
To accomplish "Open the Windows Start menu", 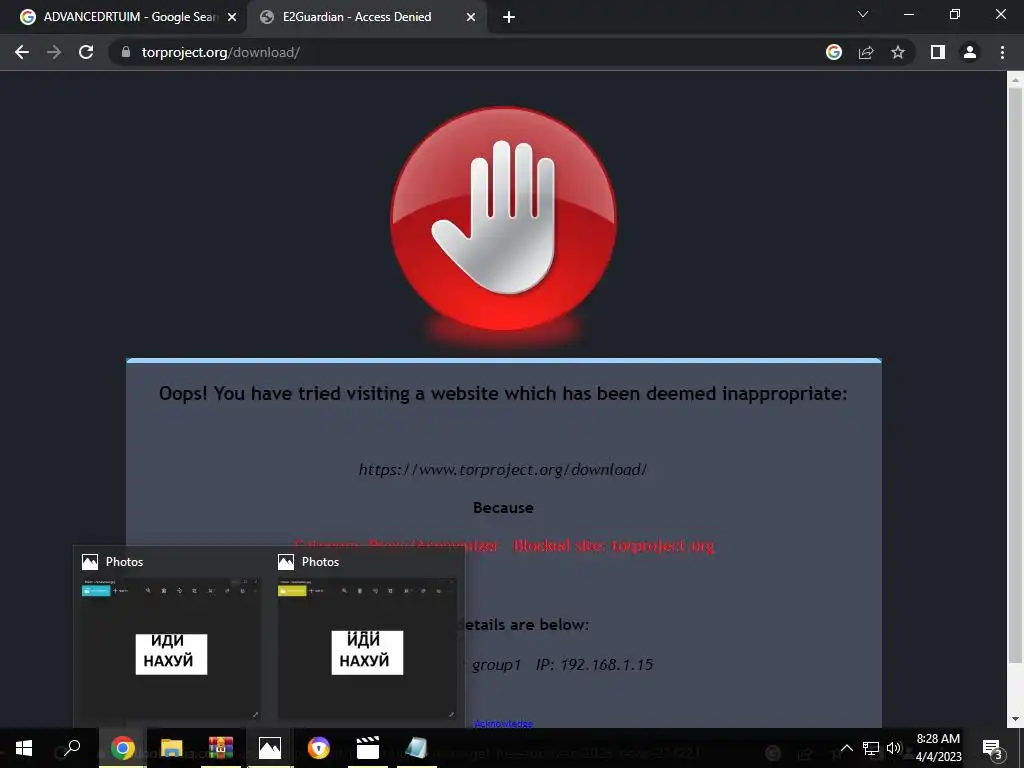I will 24,748.
